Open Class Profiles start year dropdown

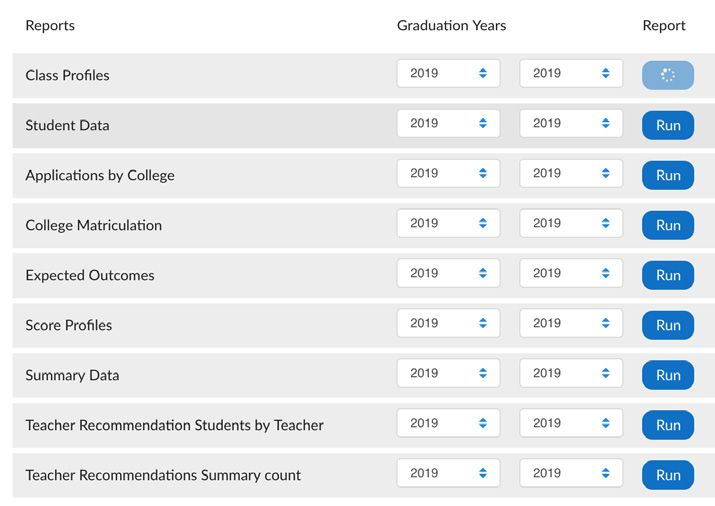click(448, 73)
